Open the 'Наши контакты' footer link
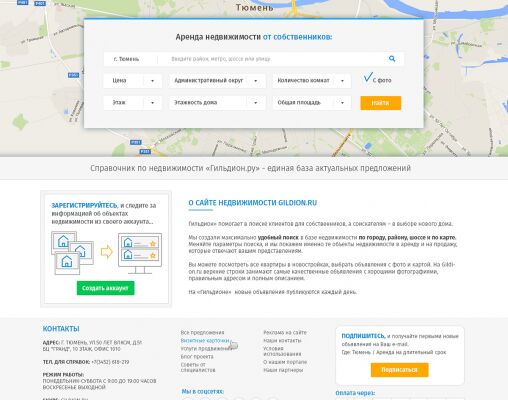 coord(282,341)
